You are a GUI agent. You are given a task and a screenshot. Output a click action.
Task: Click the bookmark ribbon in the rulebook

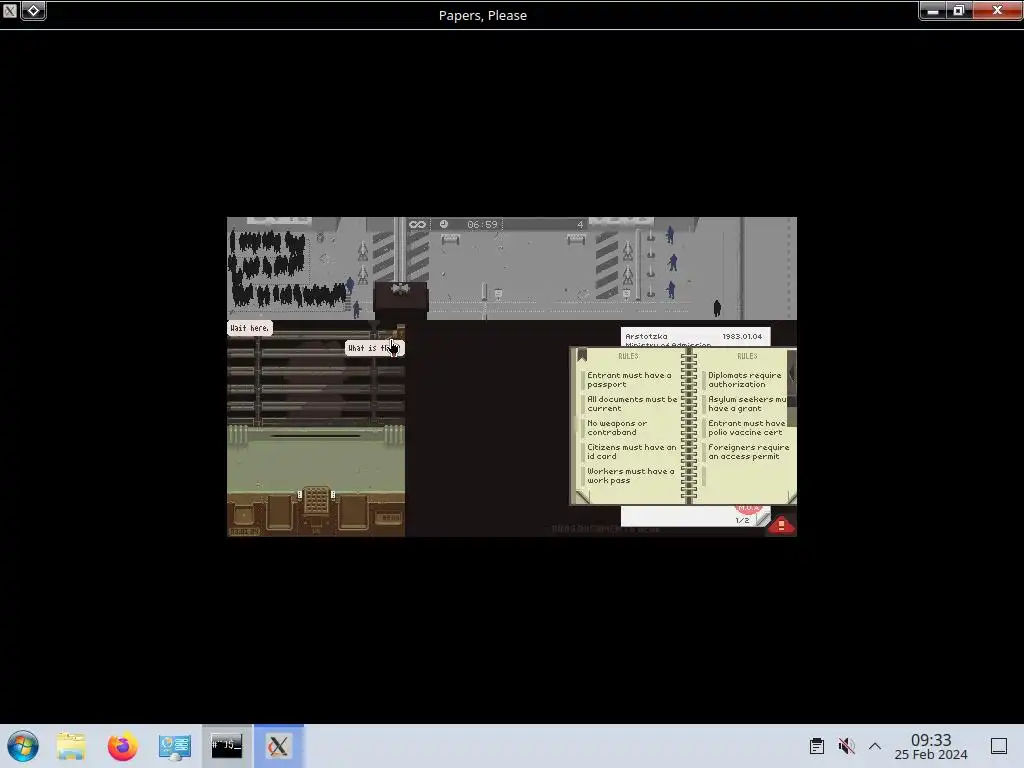(582, 355)
